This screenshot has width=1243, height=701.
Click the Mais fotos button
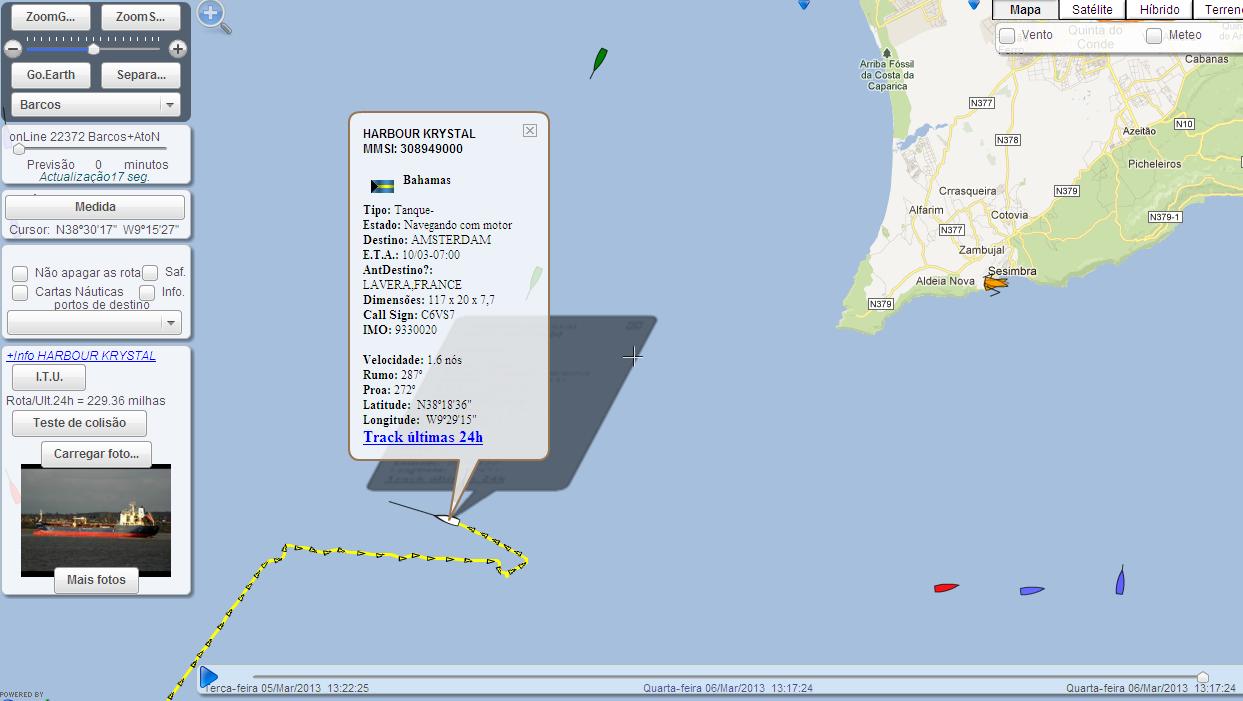tap(96, 580)
